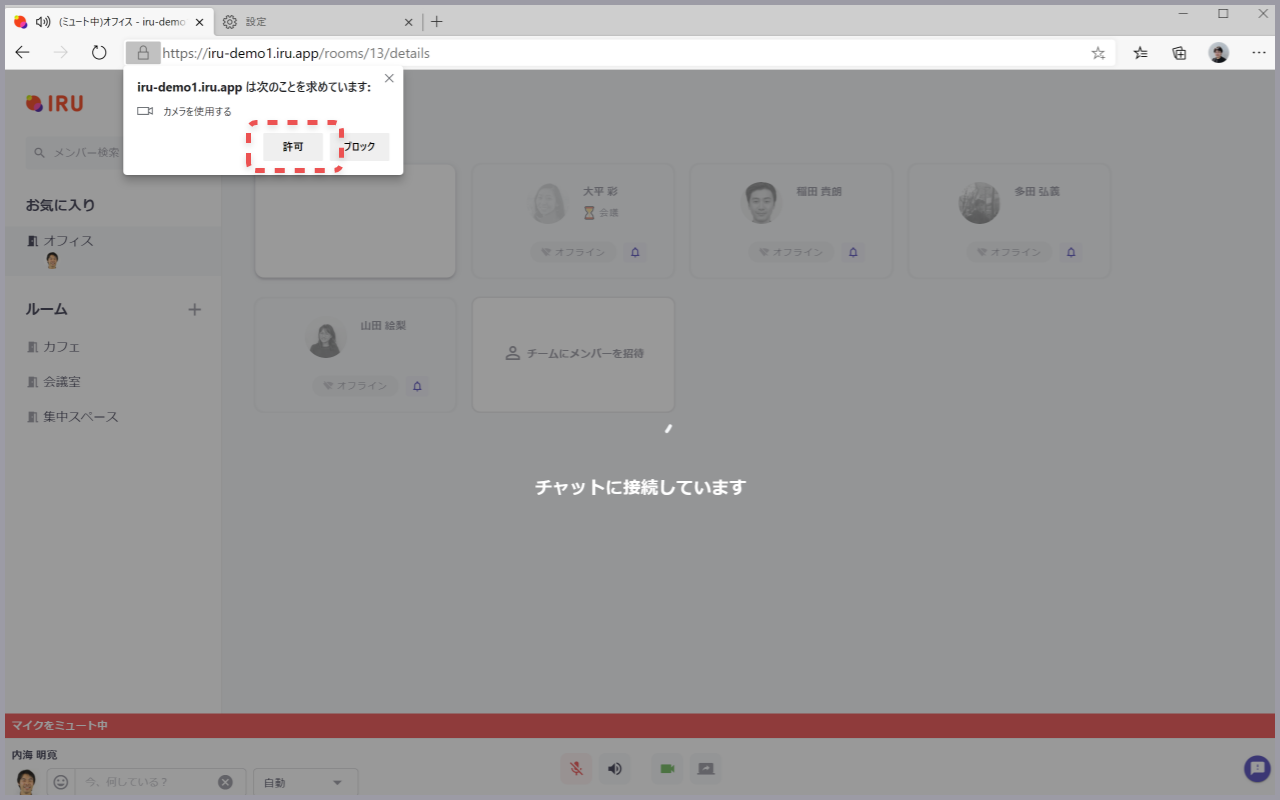Allow camera access with the 許可 button
Viewport: 1280px width, 800px height.
(x=293, y=147)
